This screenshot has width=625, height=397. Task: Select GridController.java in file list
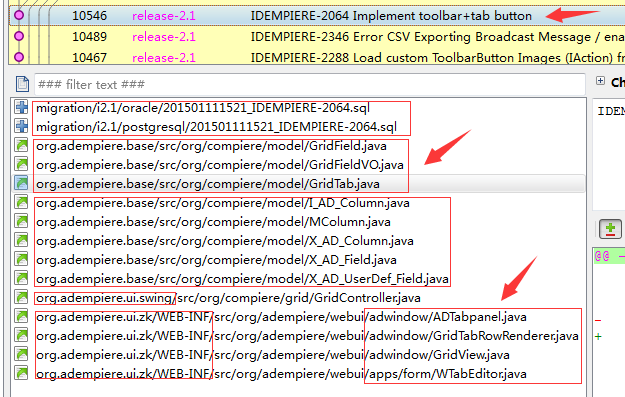click(x=228, y=298)
